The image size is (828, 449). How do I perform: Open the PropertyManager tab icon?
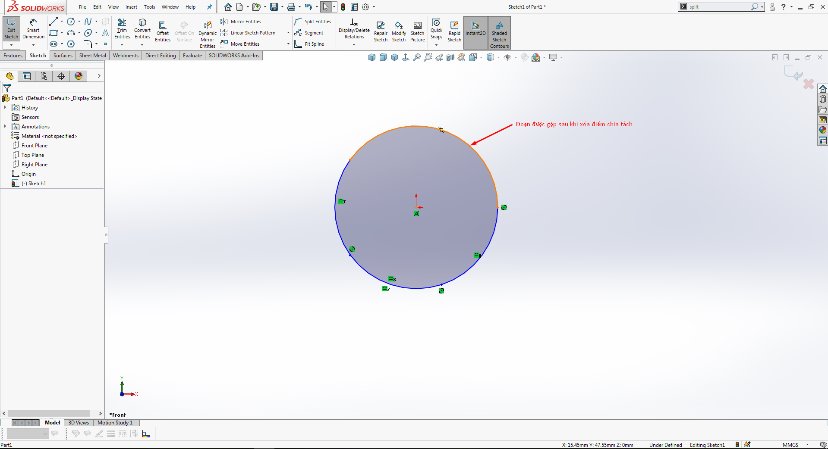[25, 75]
